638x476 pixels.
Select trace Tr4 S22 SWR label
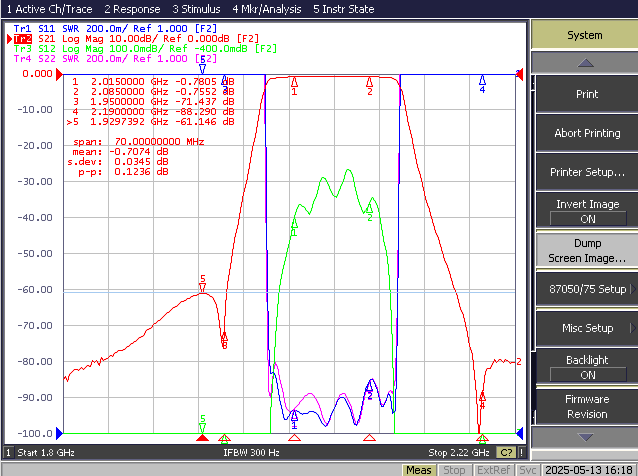click(x=115, y=59)
